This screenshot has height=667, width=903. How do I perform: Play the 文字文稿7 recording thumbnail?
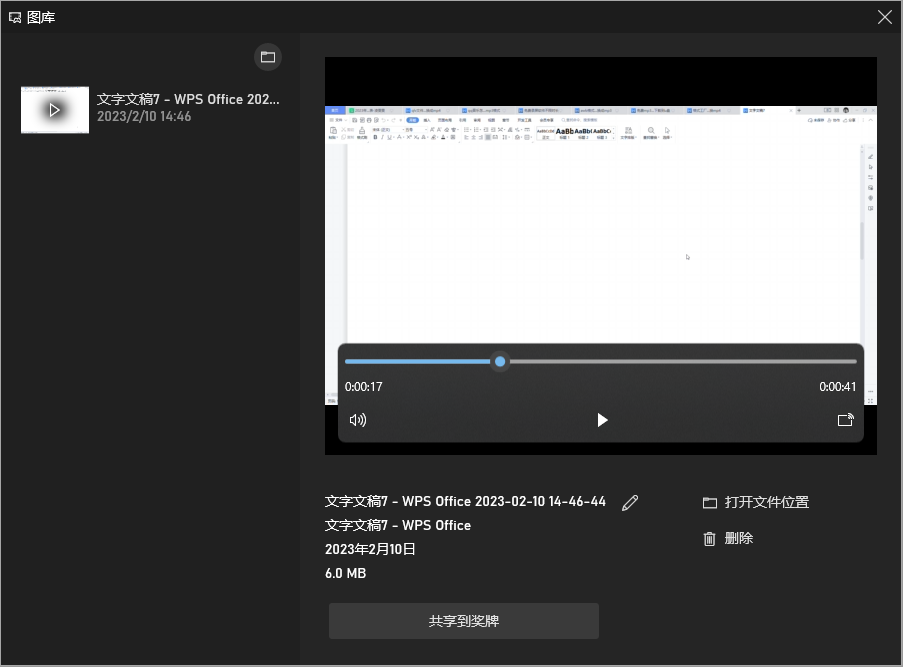tap(55, 110)
